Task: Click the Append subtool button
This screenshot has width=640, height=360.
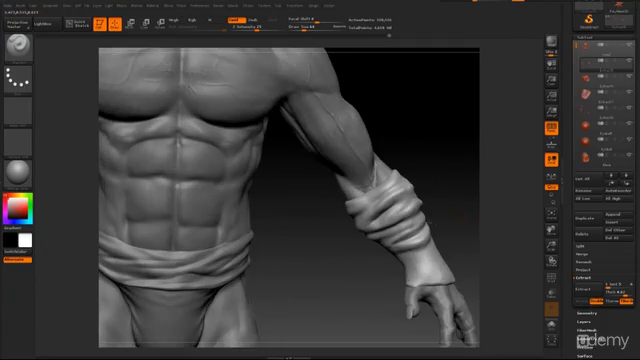Action: 618,214
